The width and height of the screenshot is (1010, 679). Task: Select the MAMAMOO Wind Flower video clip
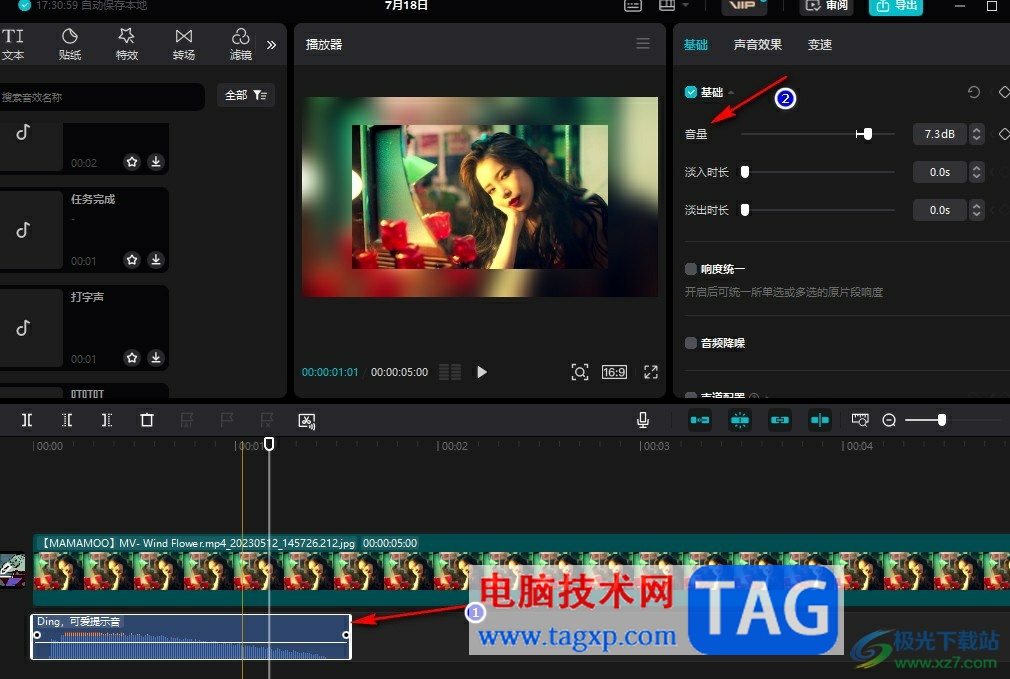click(x=522, y=569)
